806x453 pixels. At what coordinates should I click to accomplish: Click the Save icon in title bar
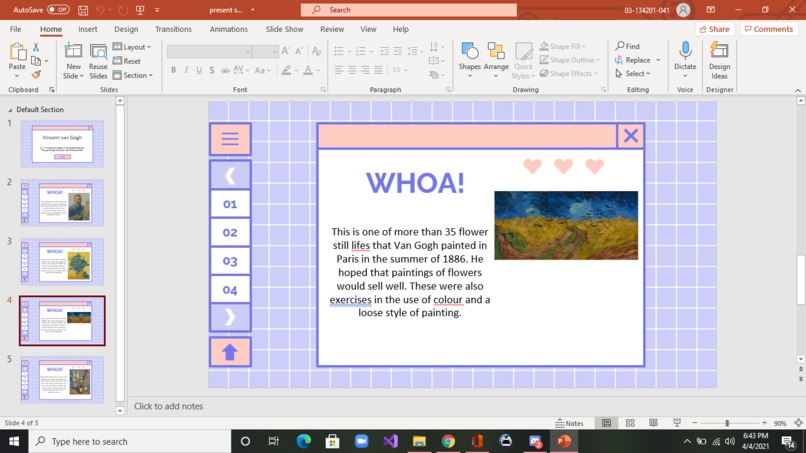click(83, 10)
